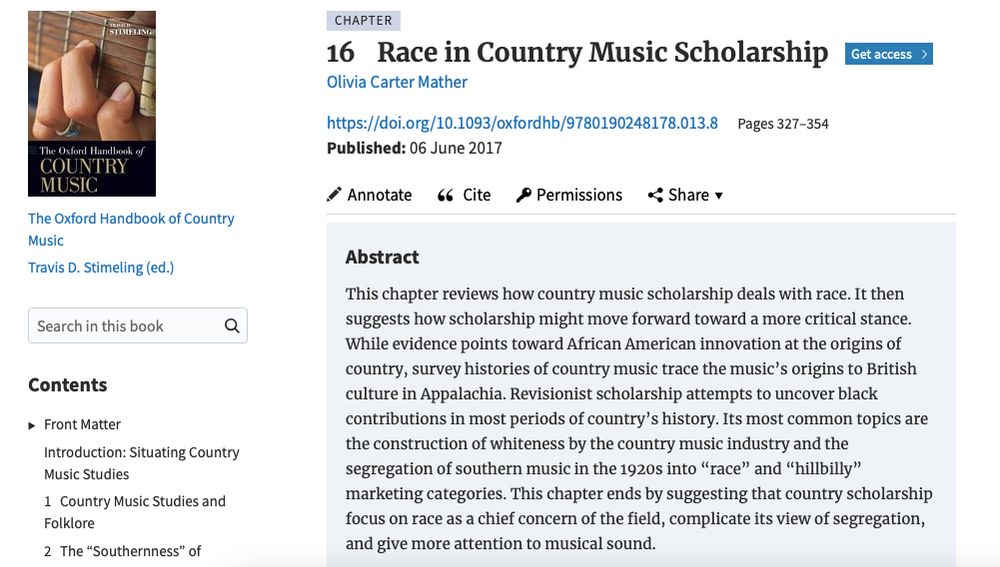This screenshot has width=1000, height=567.
Task: Click the Annotate pencil icon
Action: coord(334,195)
